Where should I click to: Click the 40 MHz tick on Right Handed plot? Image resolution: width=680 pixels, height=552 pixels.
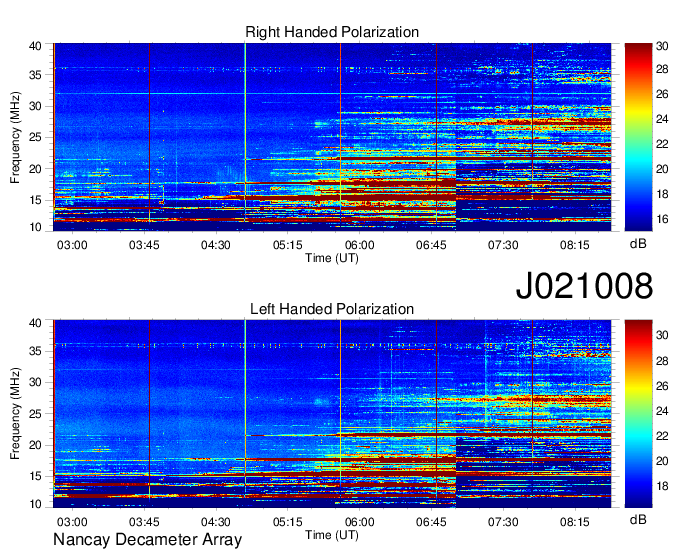(35, 46)
